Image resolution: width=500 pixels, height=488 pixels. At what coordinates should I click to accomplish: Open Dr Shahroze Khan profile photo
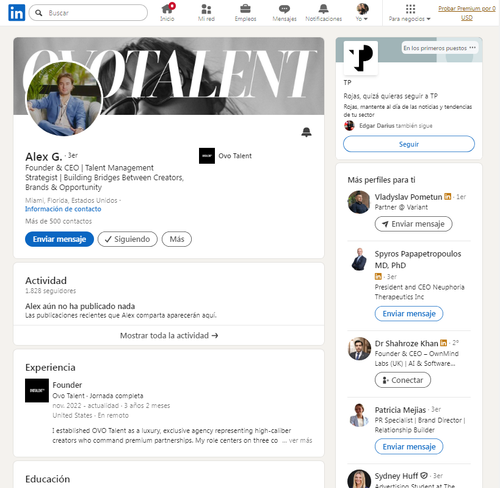[359, 349]
